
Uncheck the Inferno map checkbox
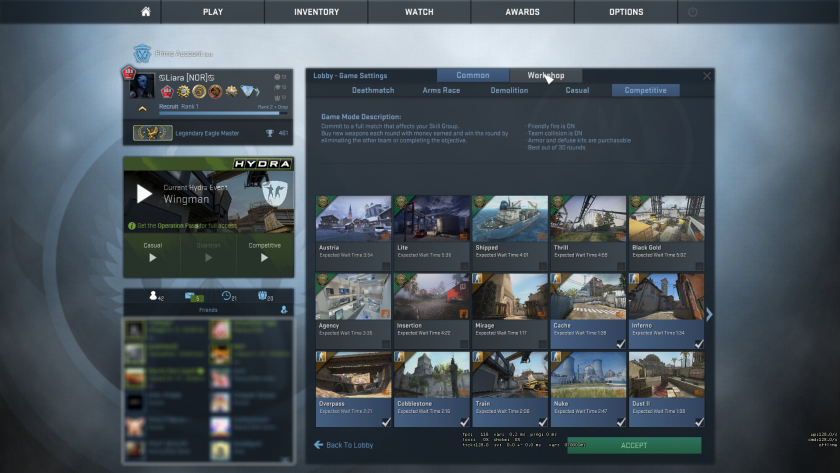699,344
